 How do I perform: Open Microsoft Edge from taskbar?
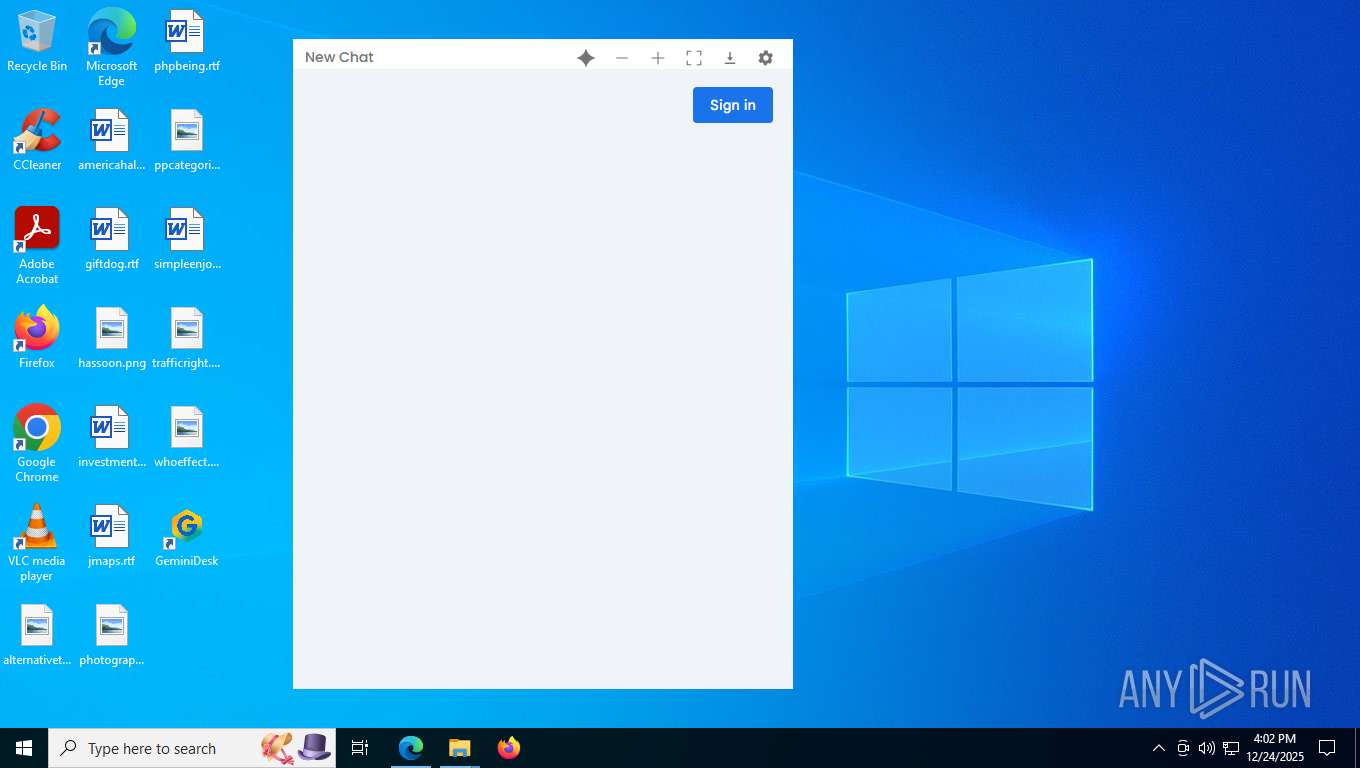pos(411,748)
